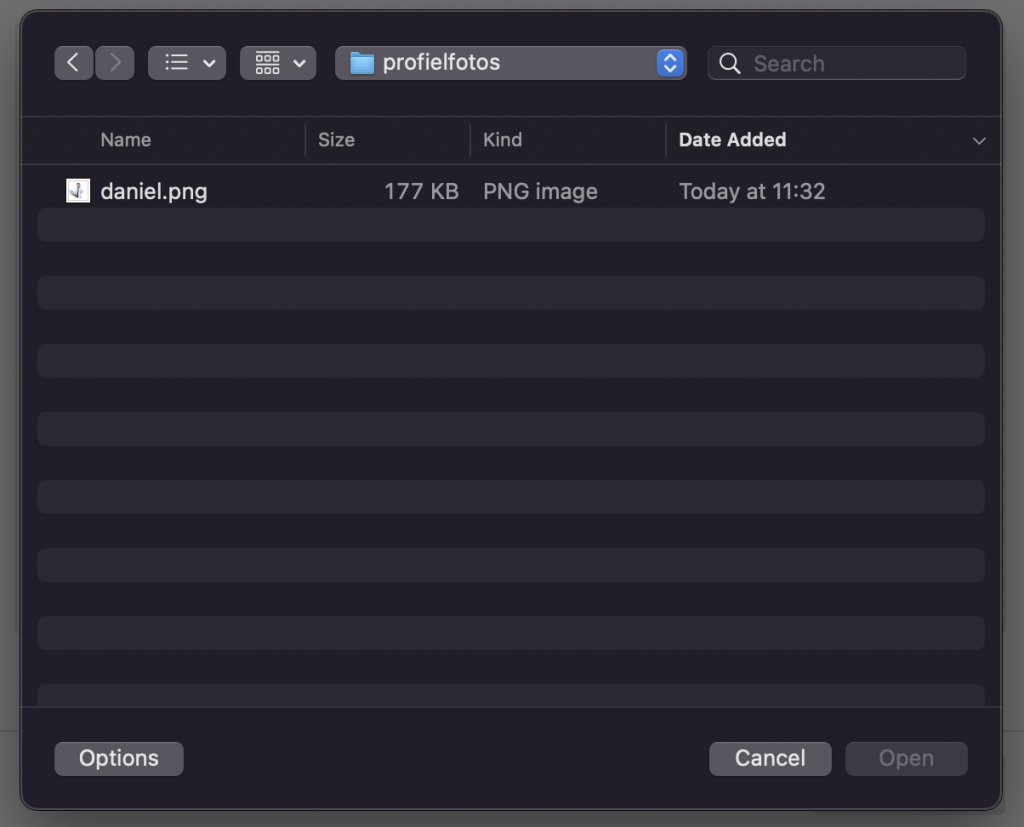
Task: Toggle sort order chevron on Date Added
Action: click(x=978, y=141)
